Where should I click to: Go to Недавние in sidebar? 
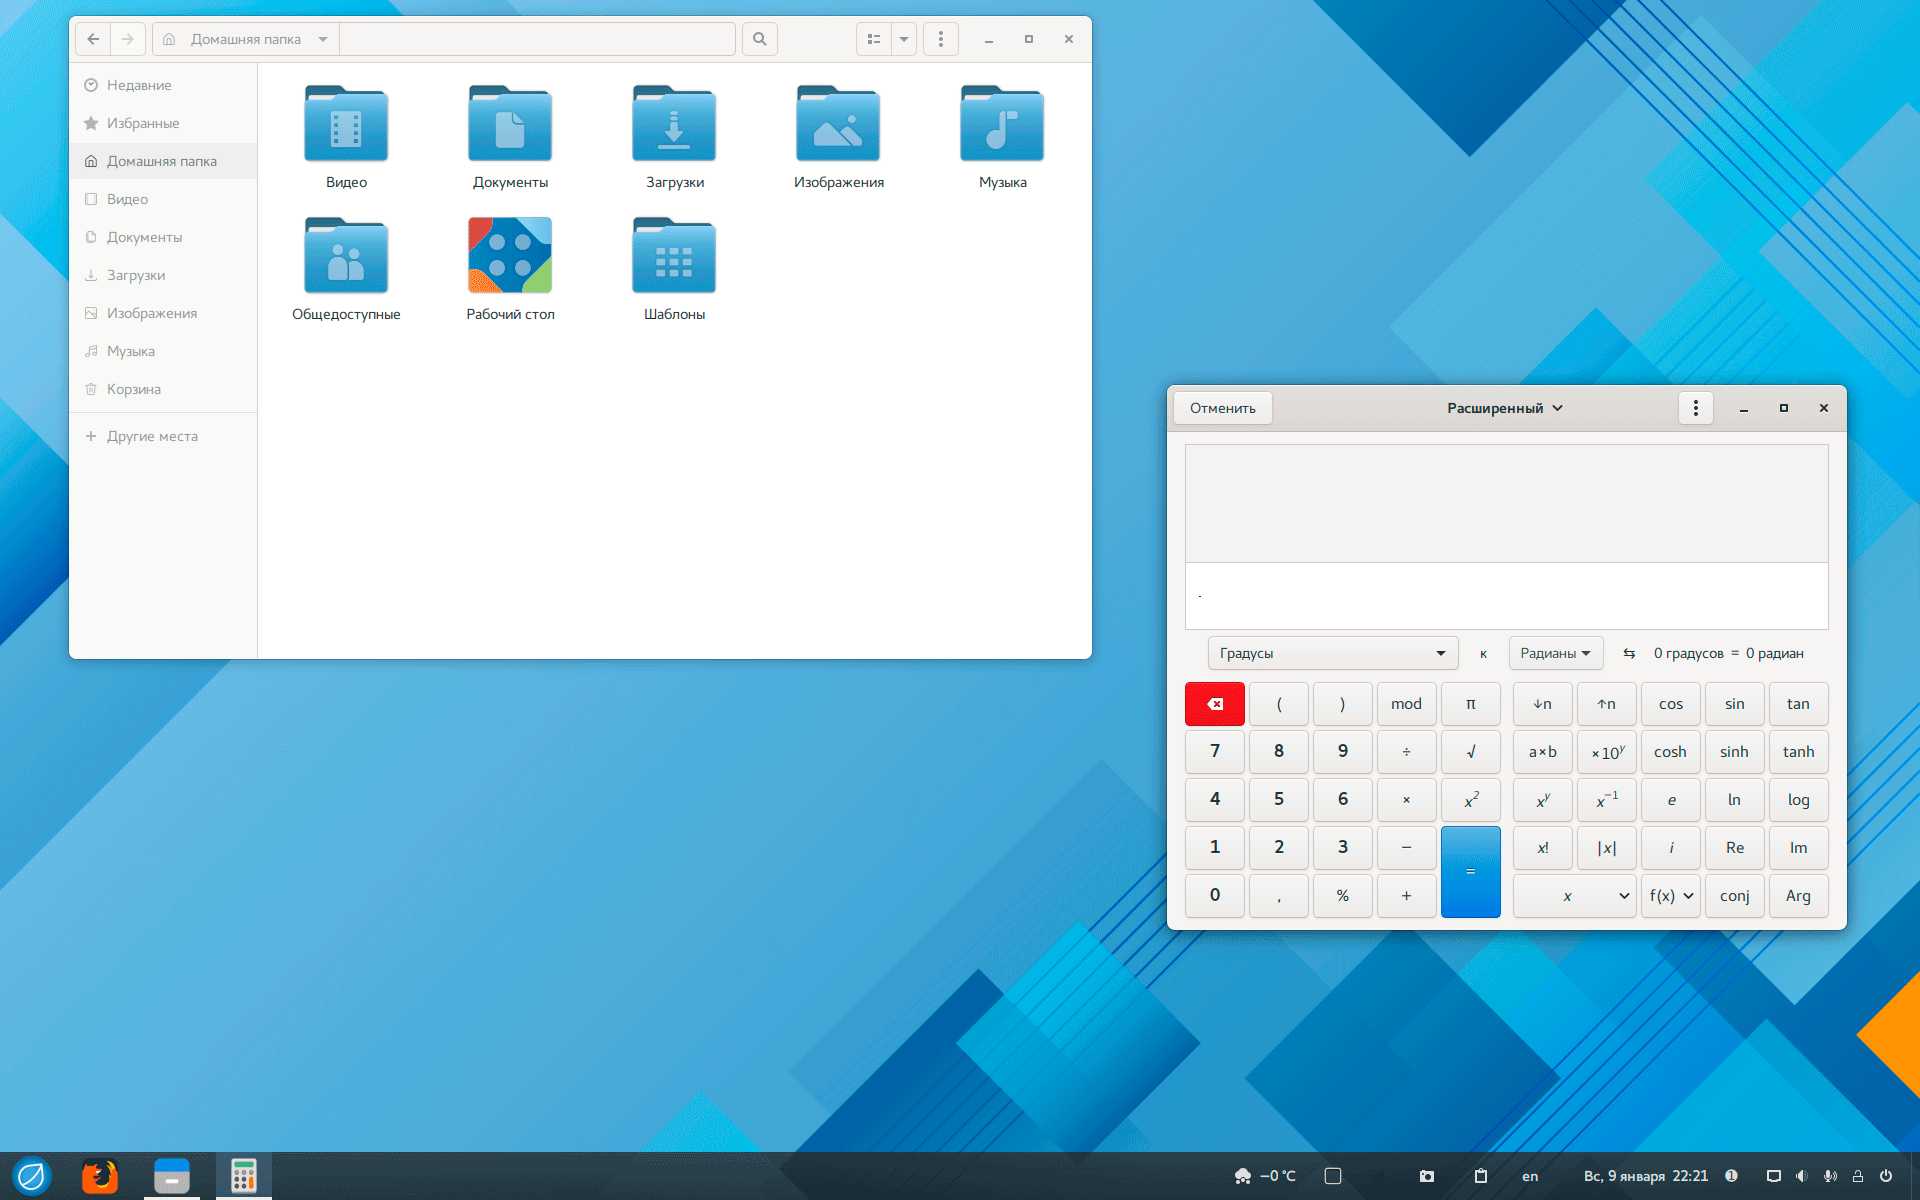click(139, 85)
